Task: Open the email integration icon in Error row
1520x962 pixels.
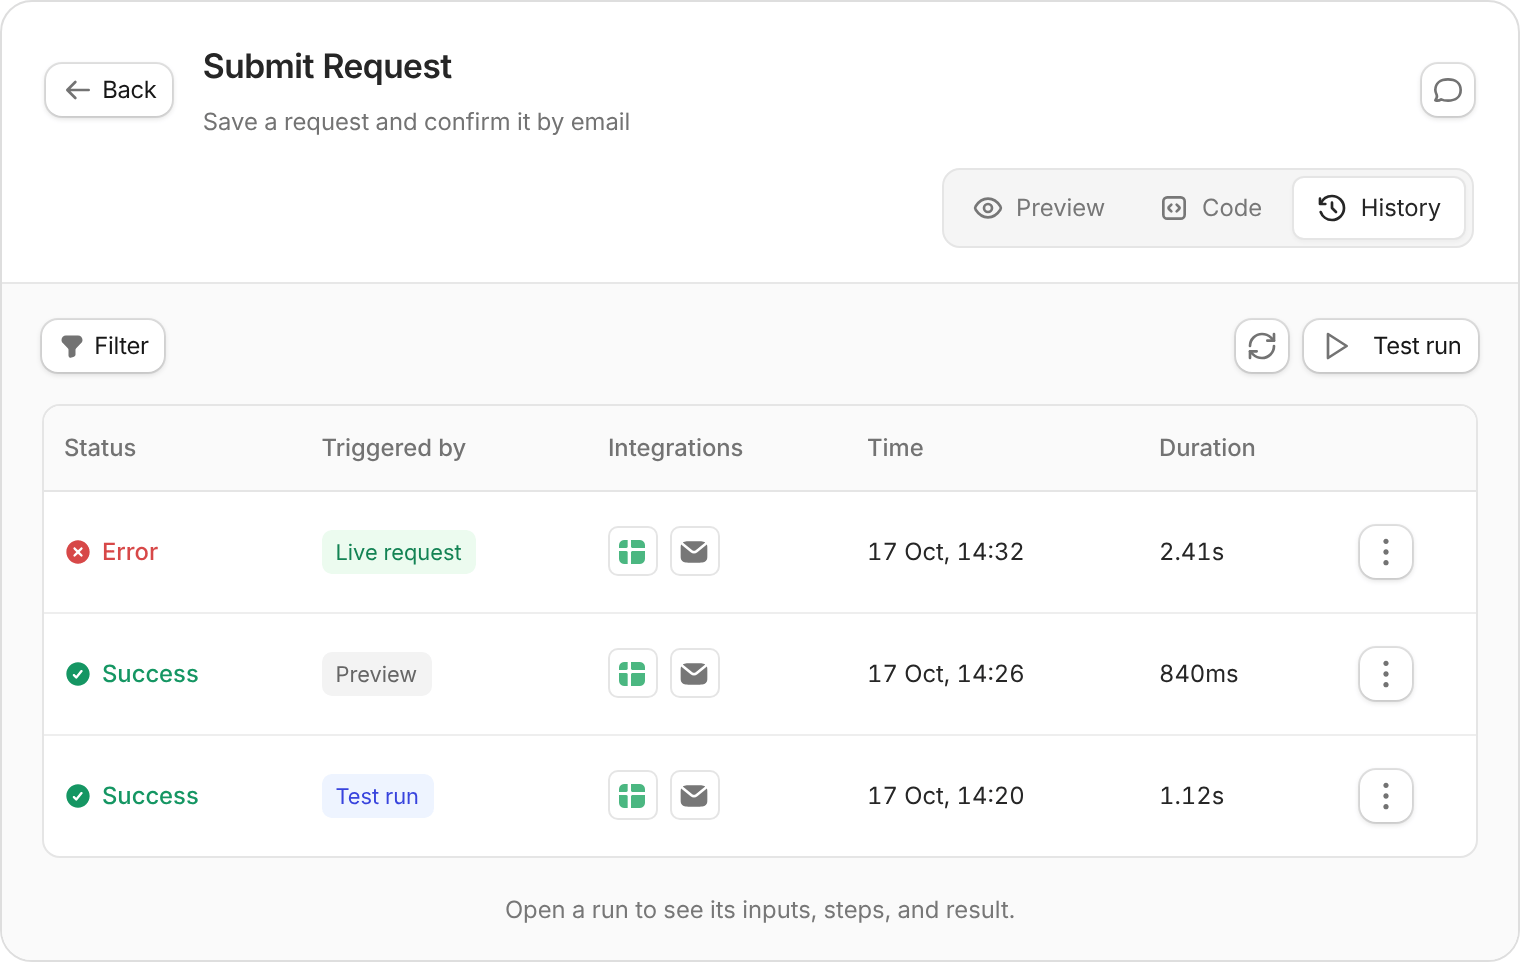Action: coord(694,552)
